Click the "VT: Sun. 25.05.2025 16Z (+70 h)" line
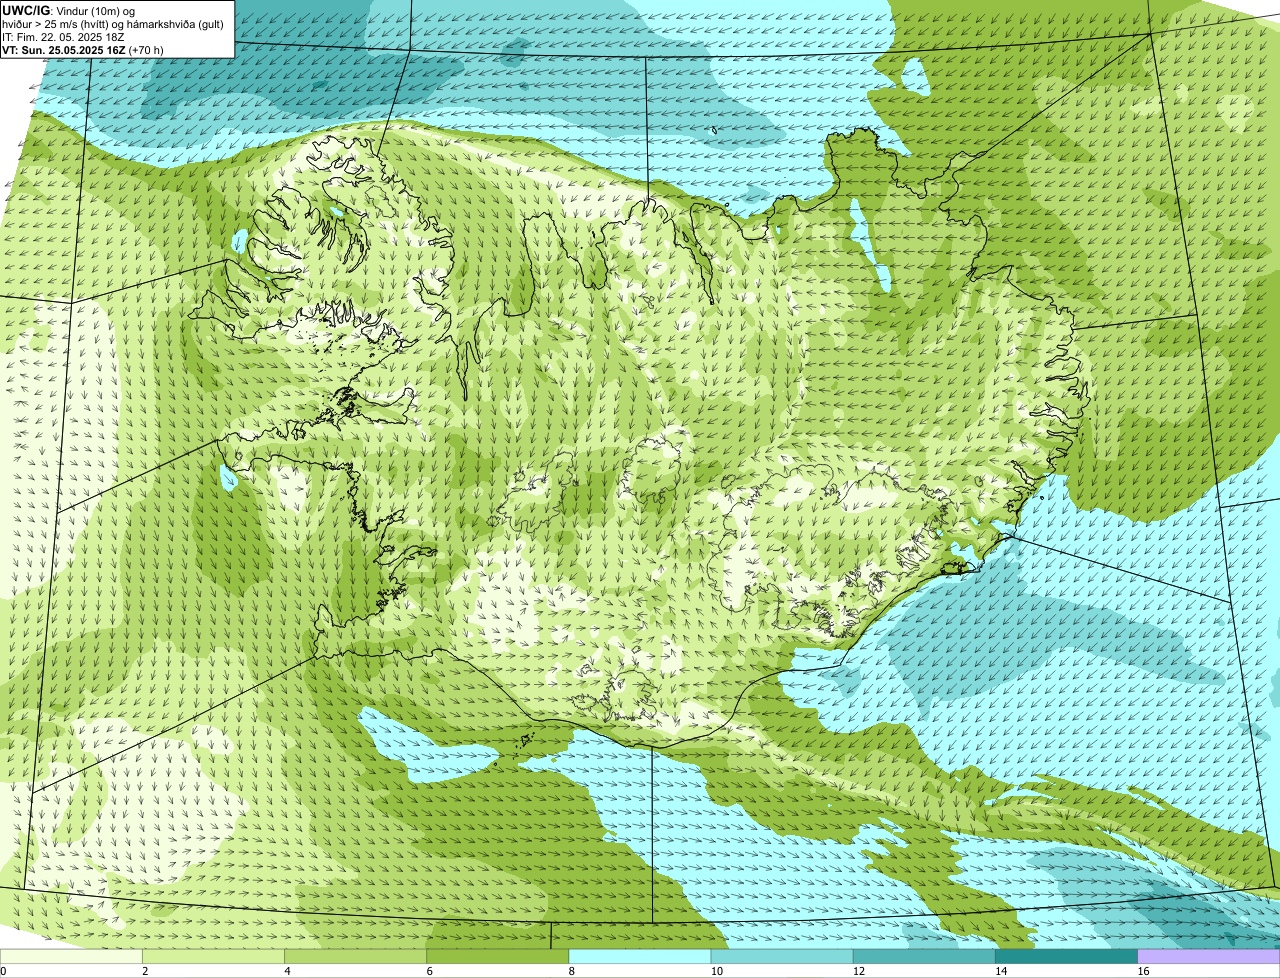The height and width of the screenshot is (978, 1280). [x=83, y=49]
